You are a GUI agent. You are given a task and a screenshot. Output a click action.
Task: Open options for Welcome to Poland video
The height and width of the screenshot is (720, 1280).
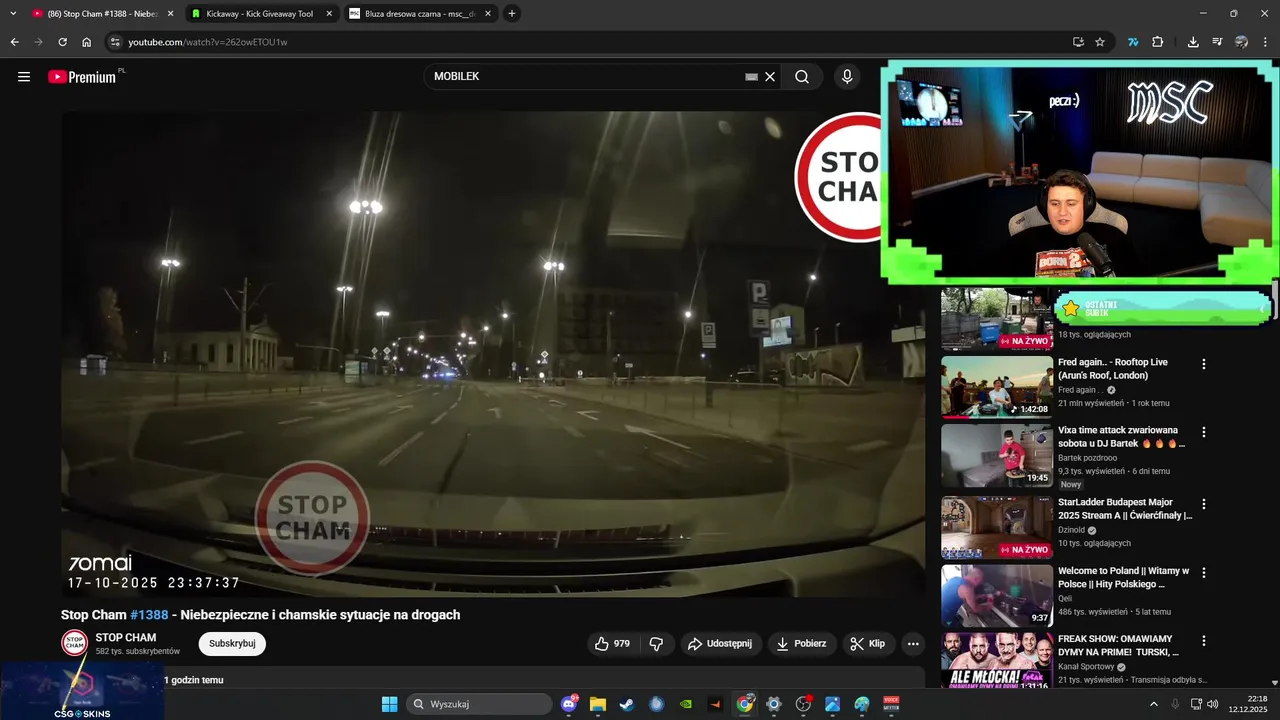click(1204, 573)
